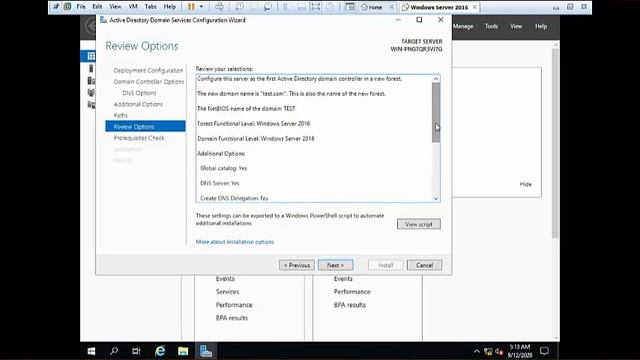Click the VMware pause VM icon
Screen dimensions: 640x360
pyautogui.click(x=191, y=7)
